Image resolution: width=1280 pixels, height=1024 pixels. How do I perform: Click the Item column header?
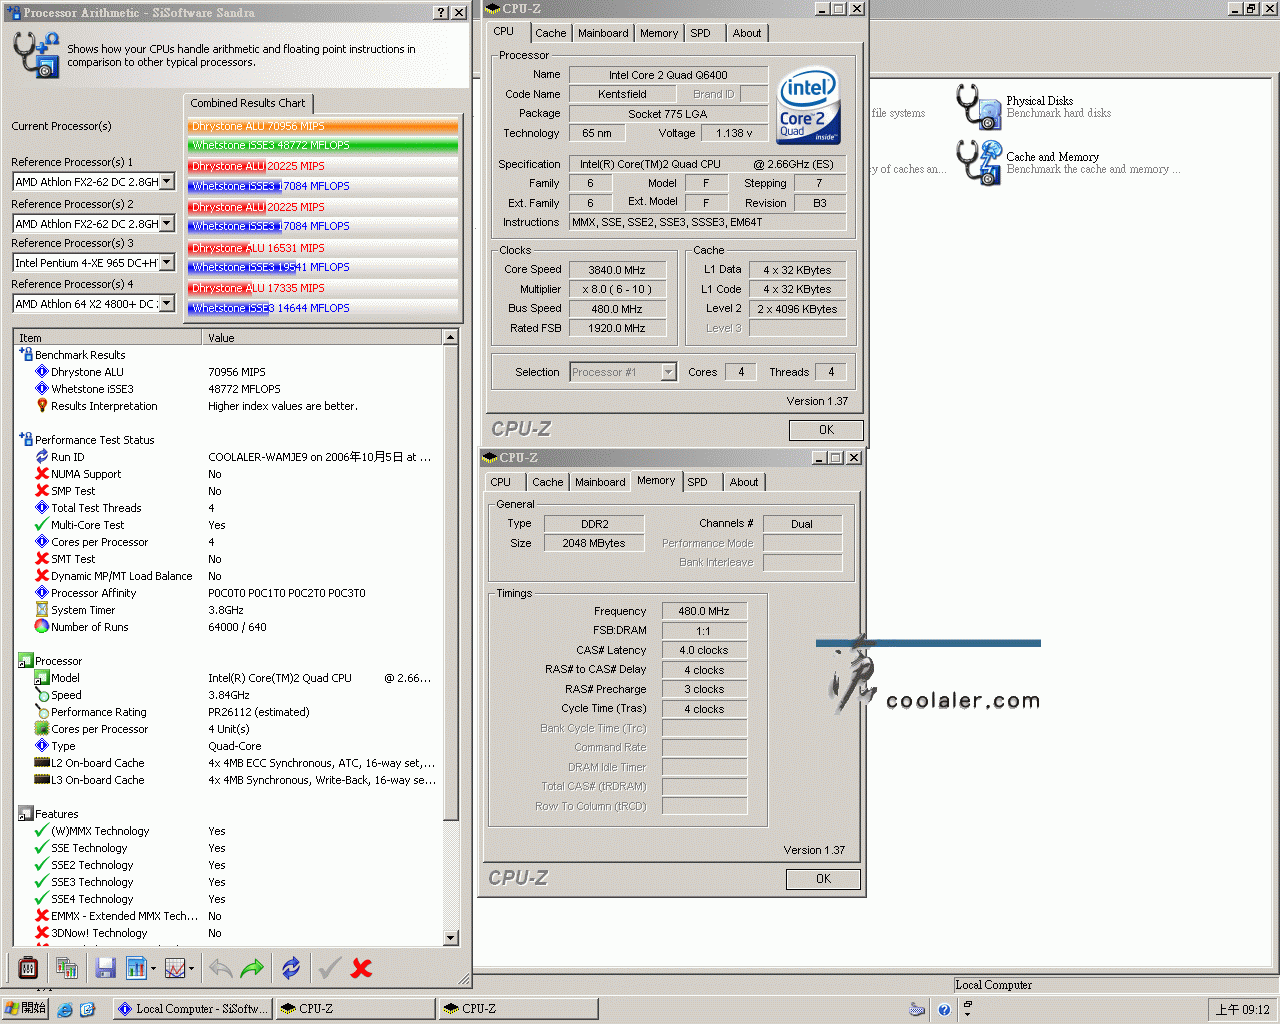tap(107, 338)
